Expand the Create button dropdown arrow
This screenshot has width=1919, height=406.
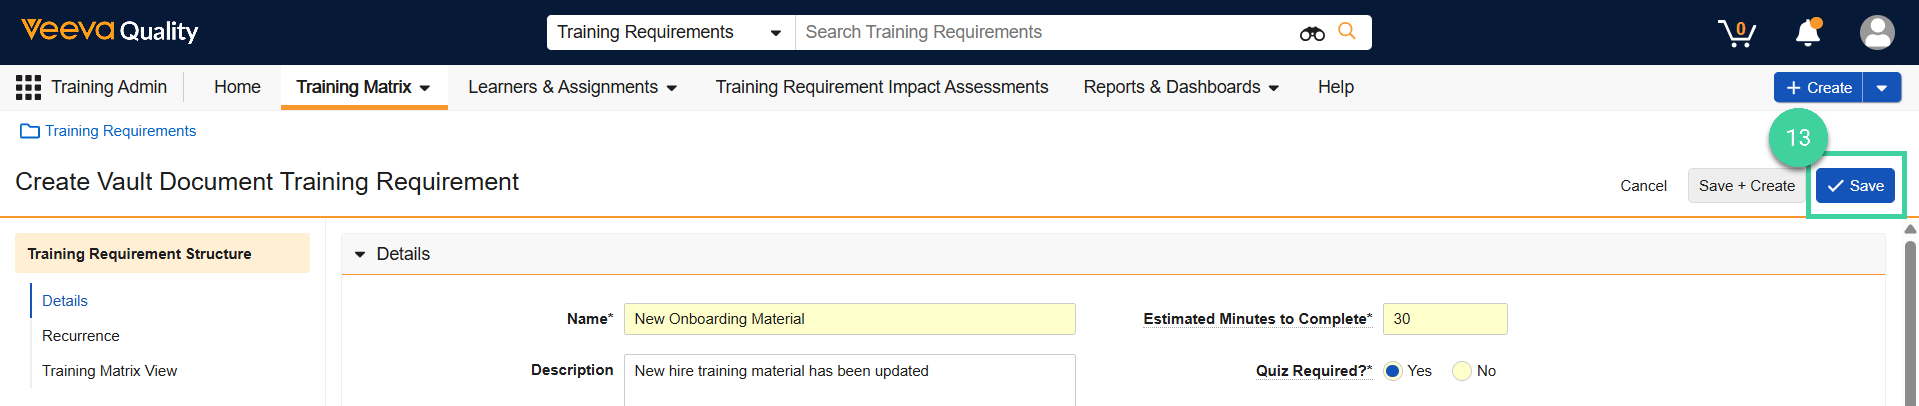coord(1881,88)
